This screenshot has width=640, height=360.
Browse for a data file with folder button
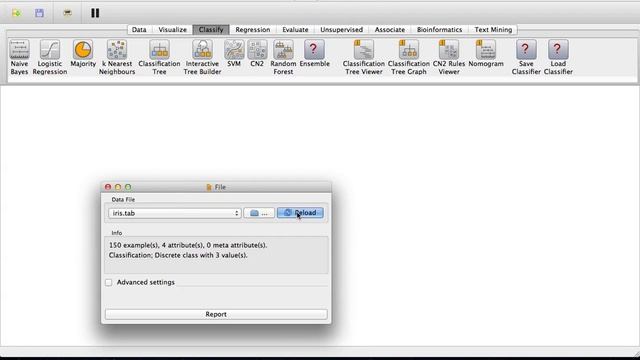[x=259, y=213]
